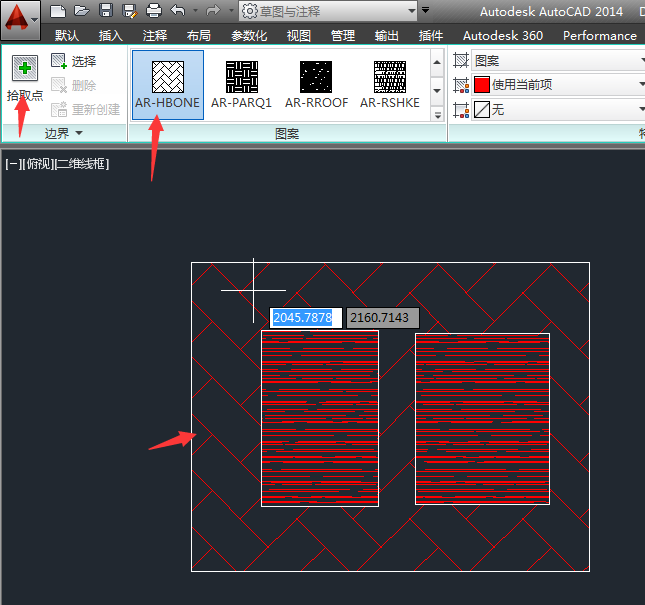Image resolution: width=645 pixels, height=605 pixels.
Task: Click 选择 (Select) boundary objects button
Action: (x=74, y=62)
